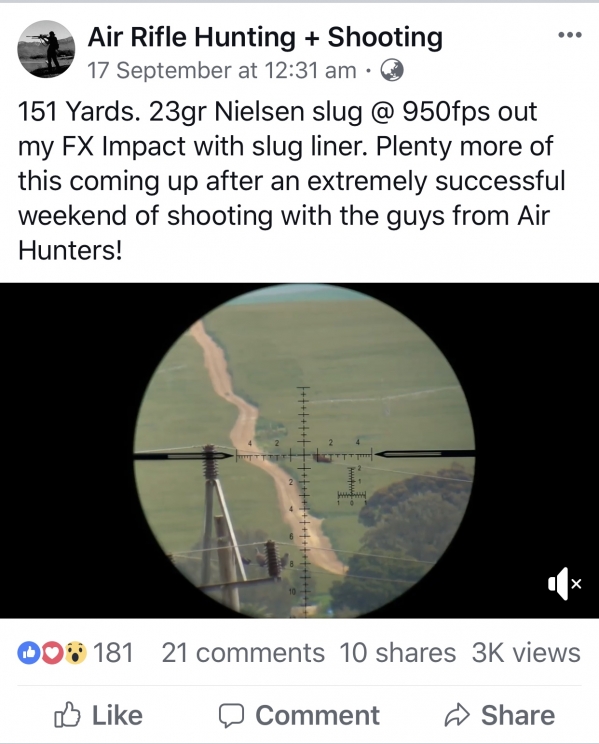
Task: View the 181 reactions count
Action: coord(113,653)
